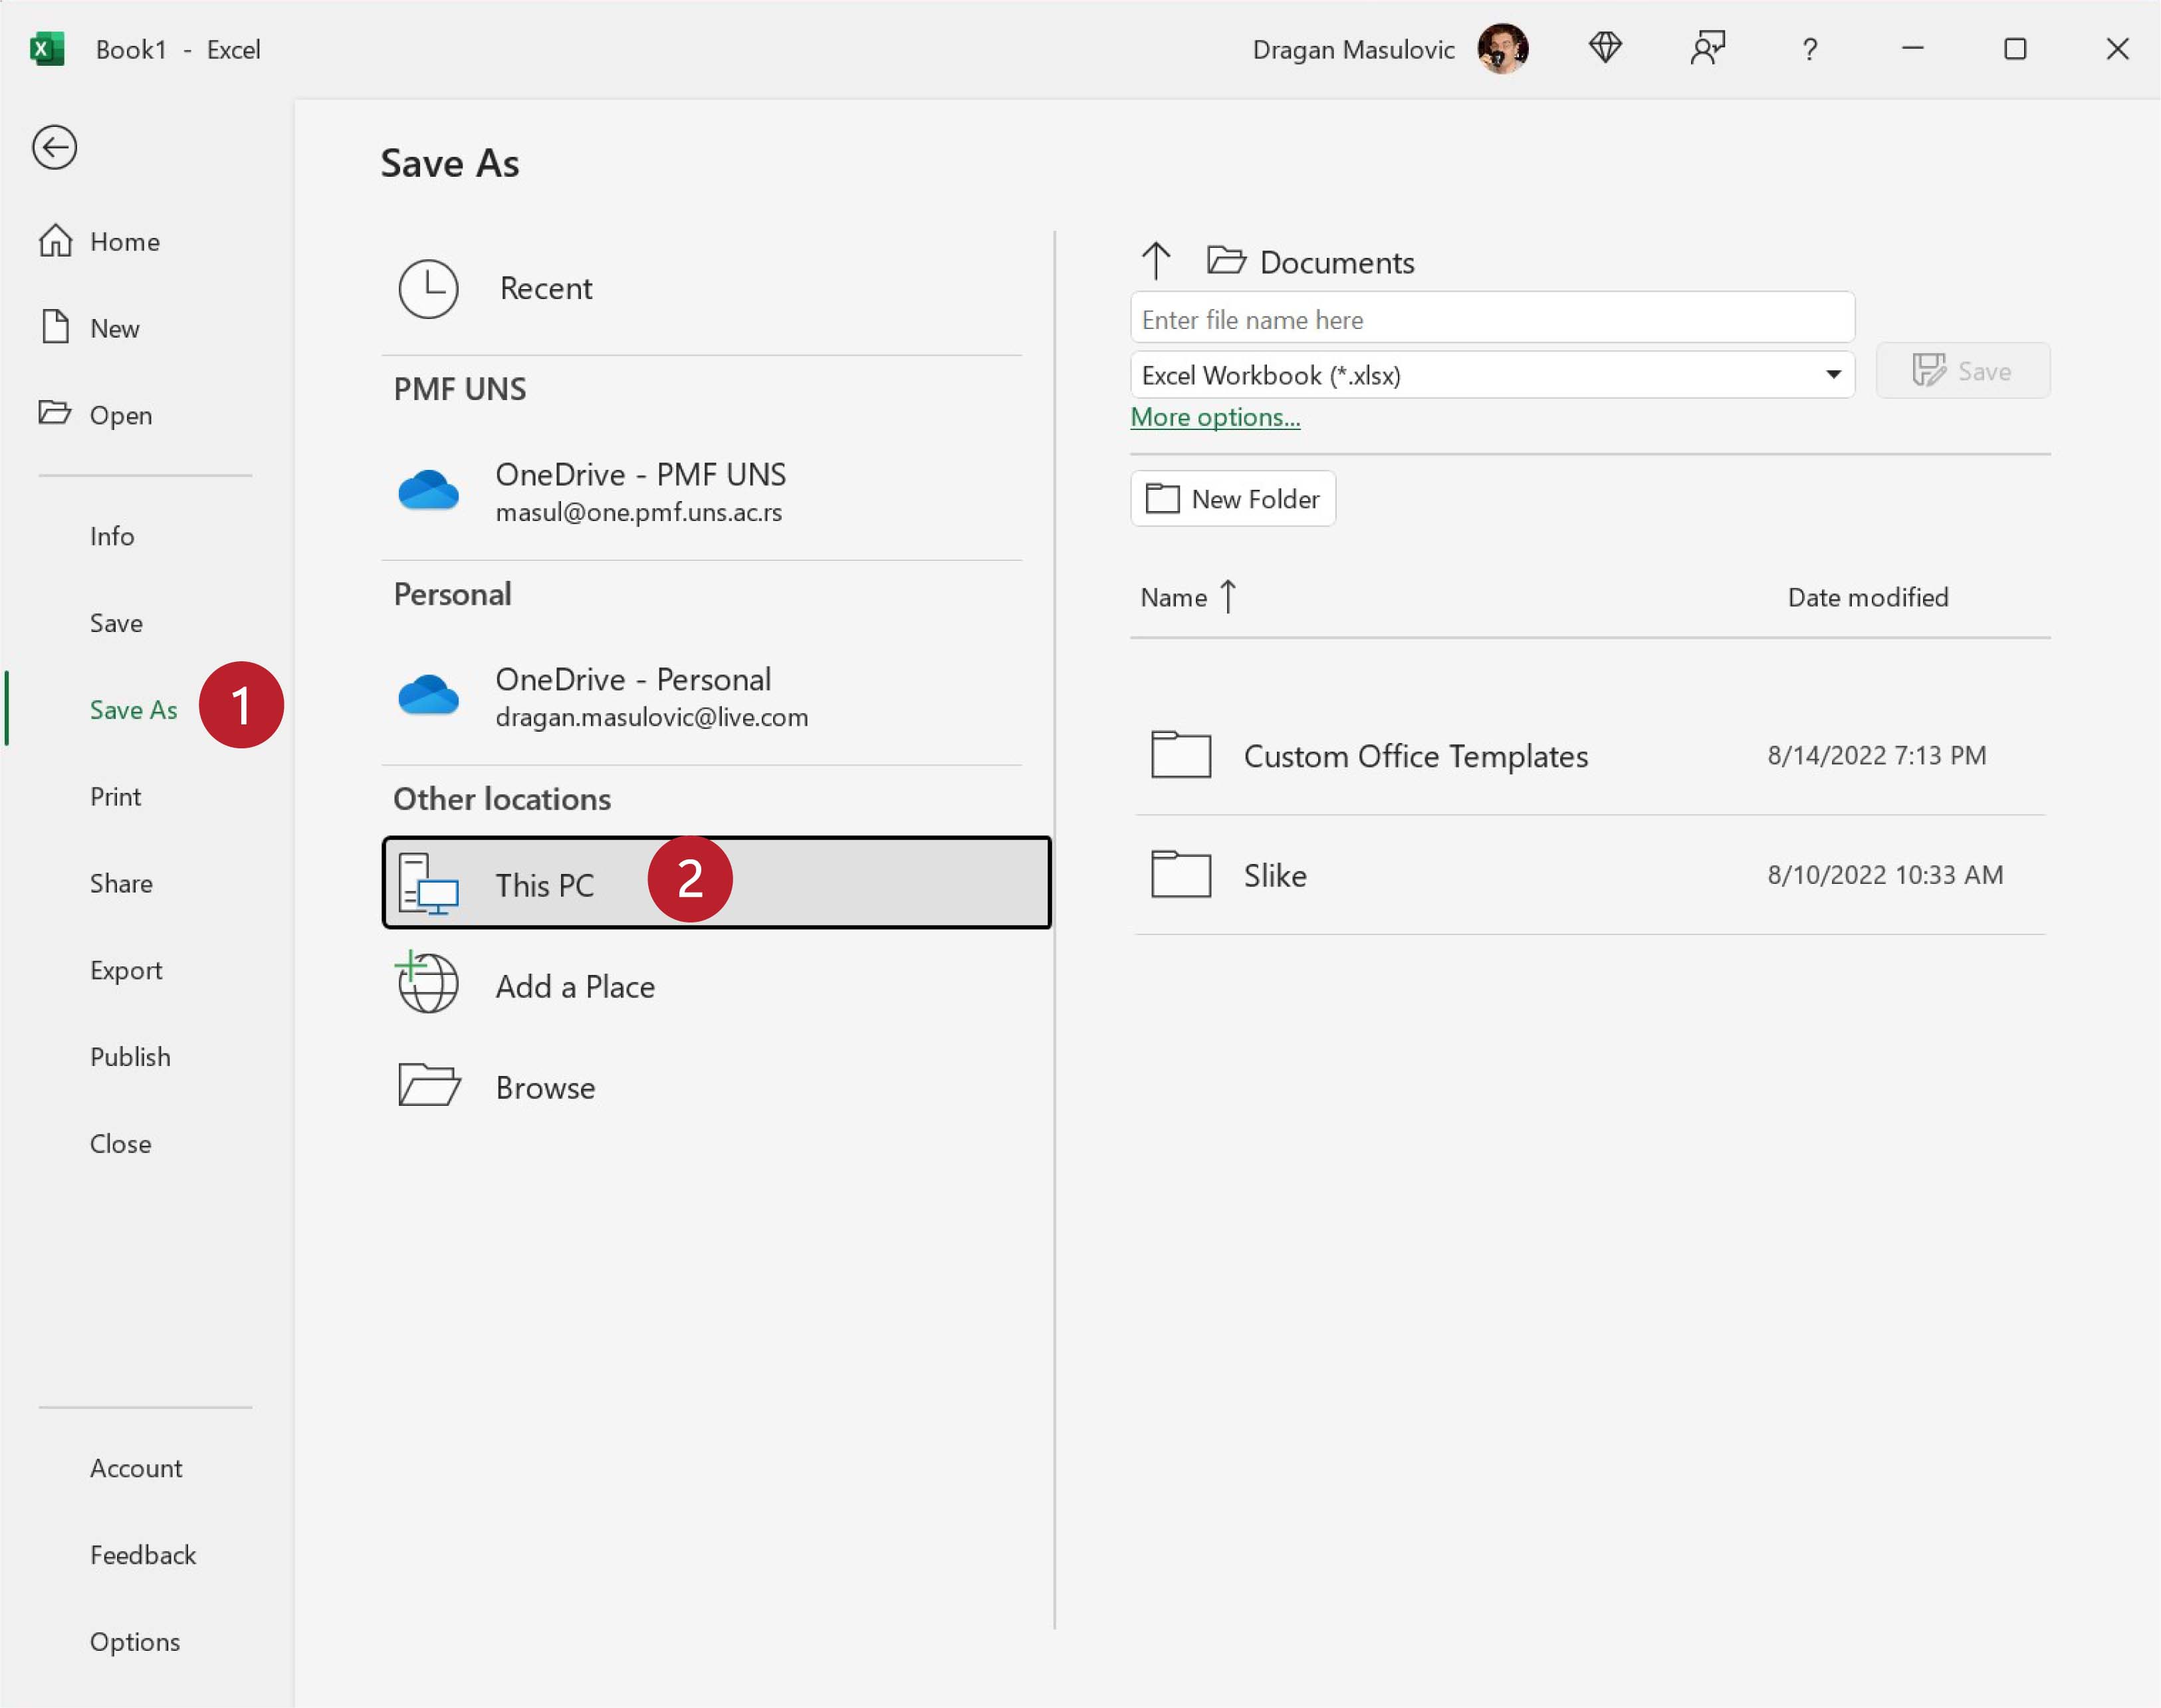The height and width of the screenshot is (1708, 2161).
Task: Sort the file list by the Name column
Action: [1174, 597]
